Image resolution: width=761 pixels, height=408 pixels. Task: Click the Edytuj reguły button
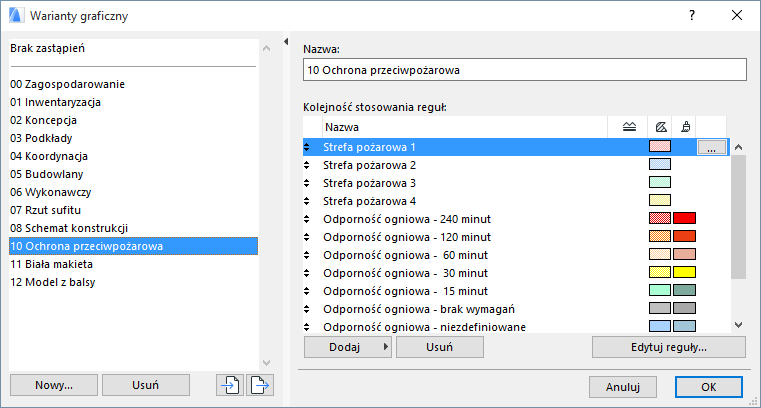click(668, 347)
